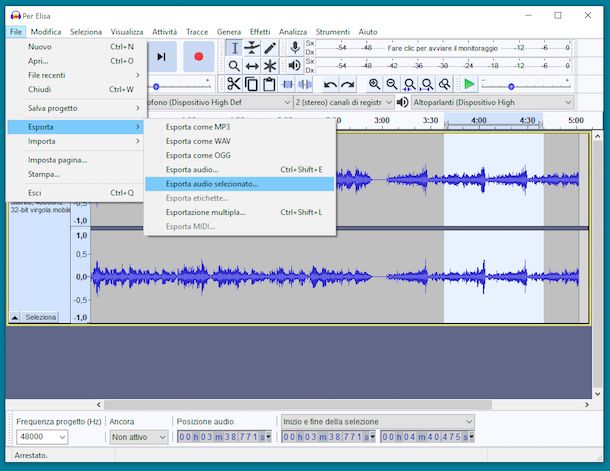Click the Skip to End button
Image resolution: width=610 pixels, height=471 pixels.
[x=162, y=57]
